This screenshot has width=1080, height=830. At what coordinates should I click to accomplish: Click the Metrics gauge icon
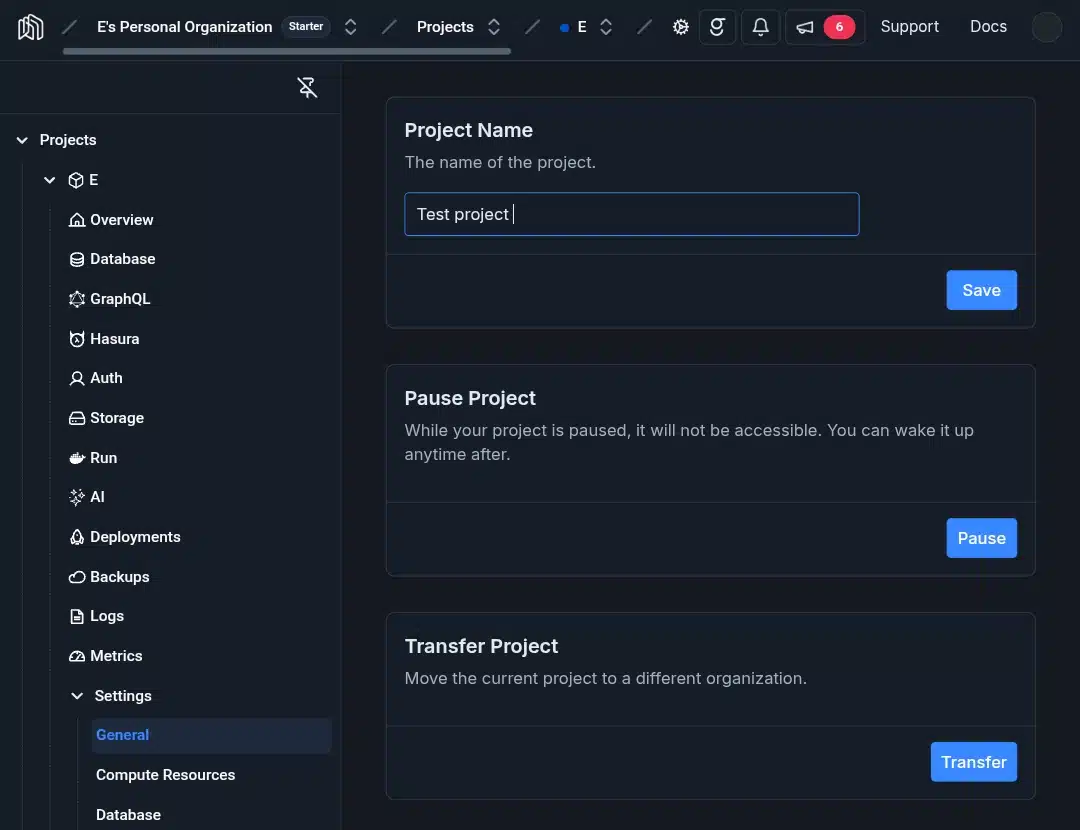point(76,656)
